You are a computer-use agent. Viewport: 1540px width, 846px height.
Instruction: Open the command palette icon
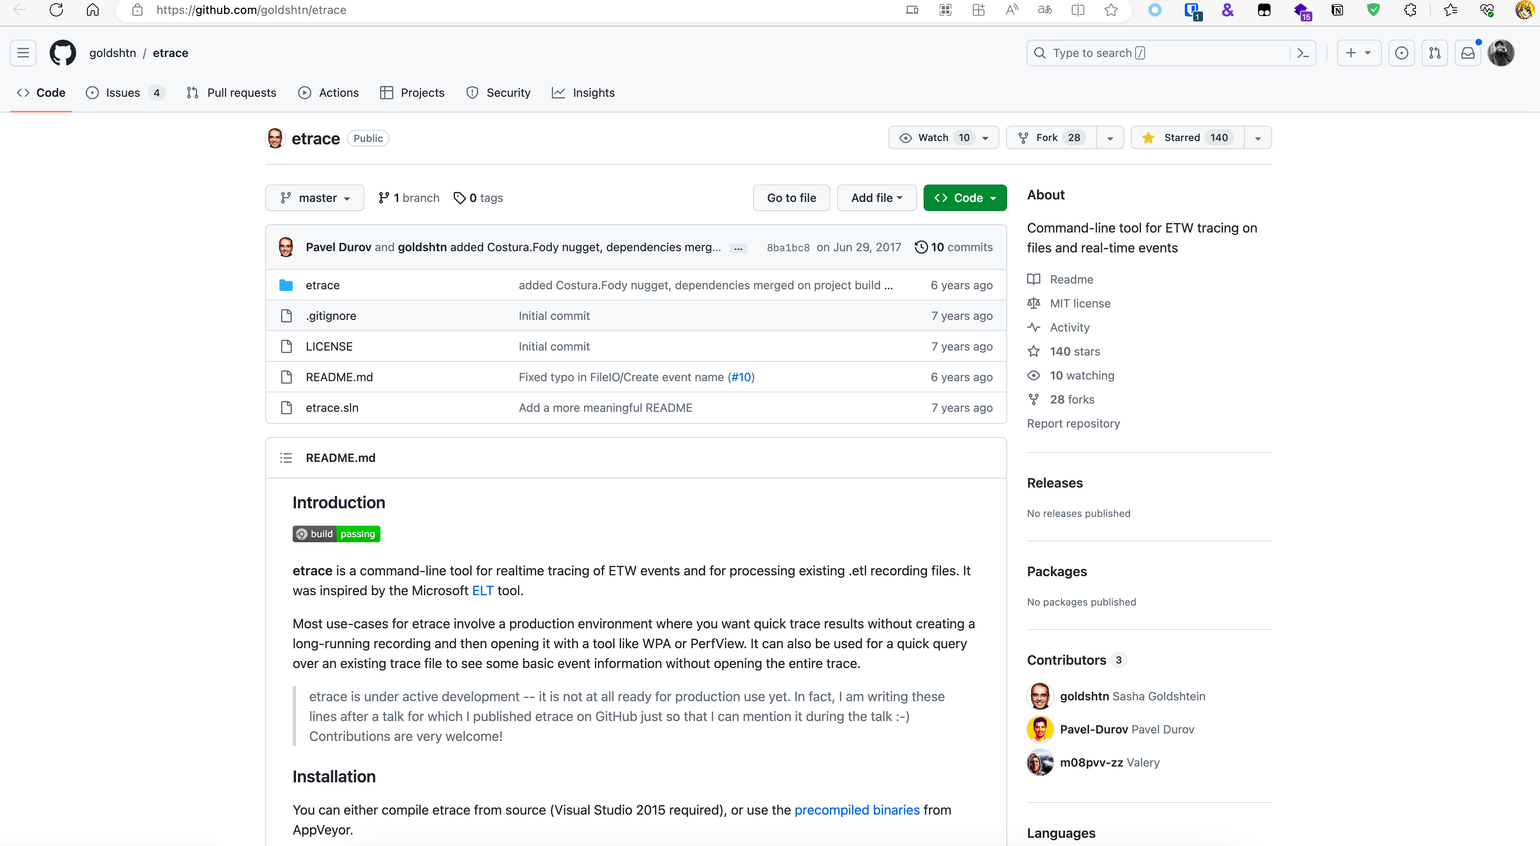1303,53
